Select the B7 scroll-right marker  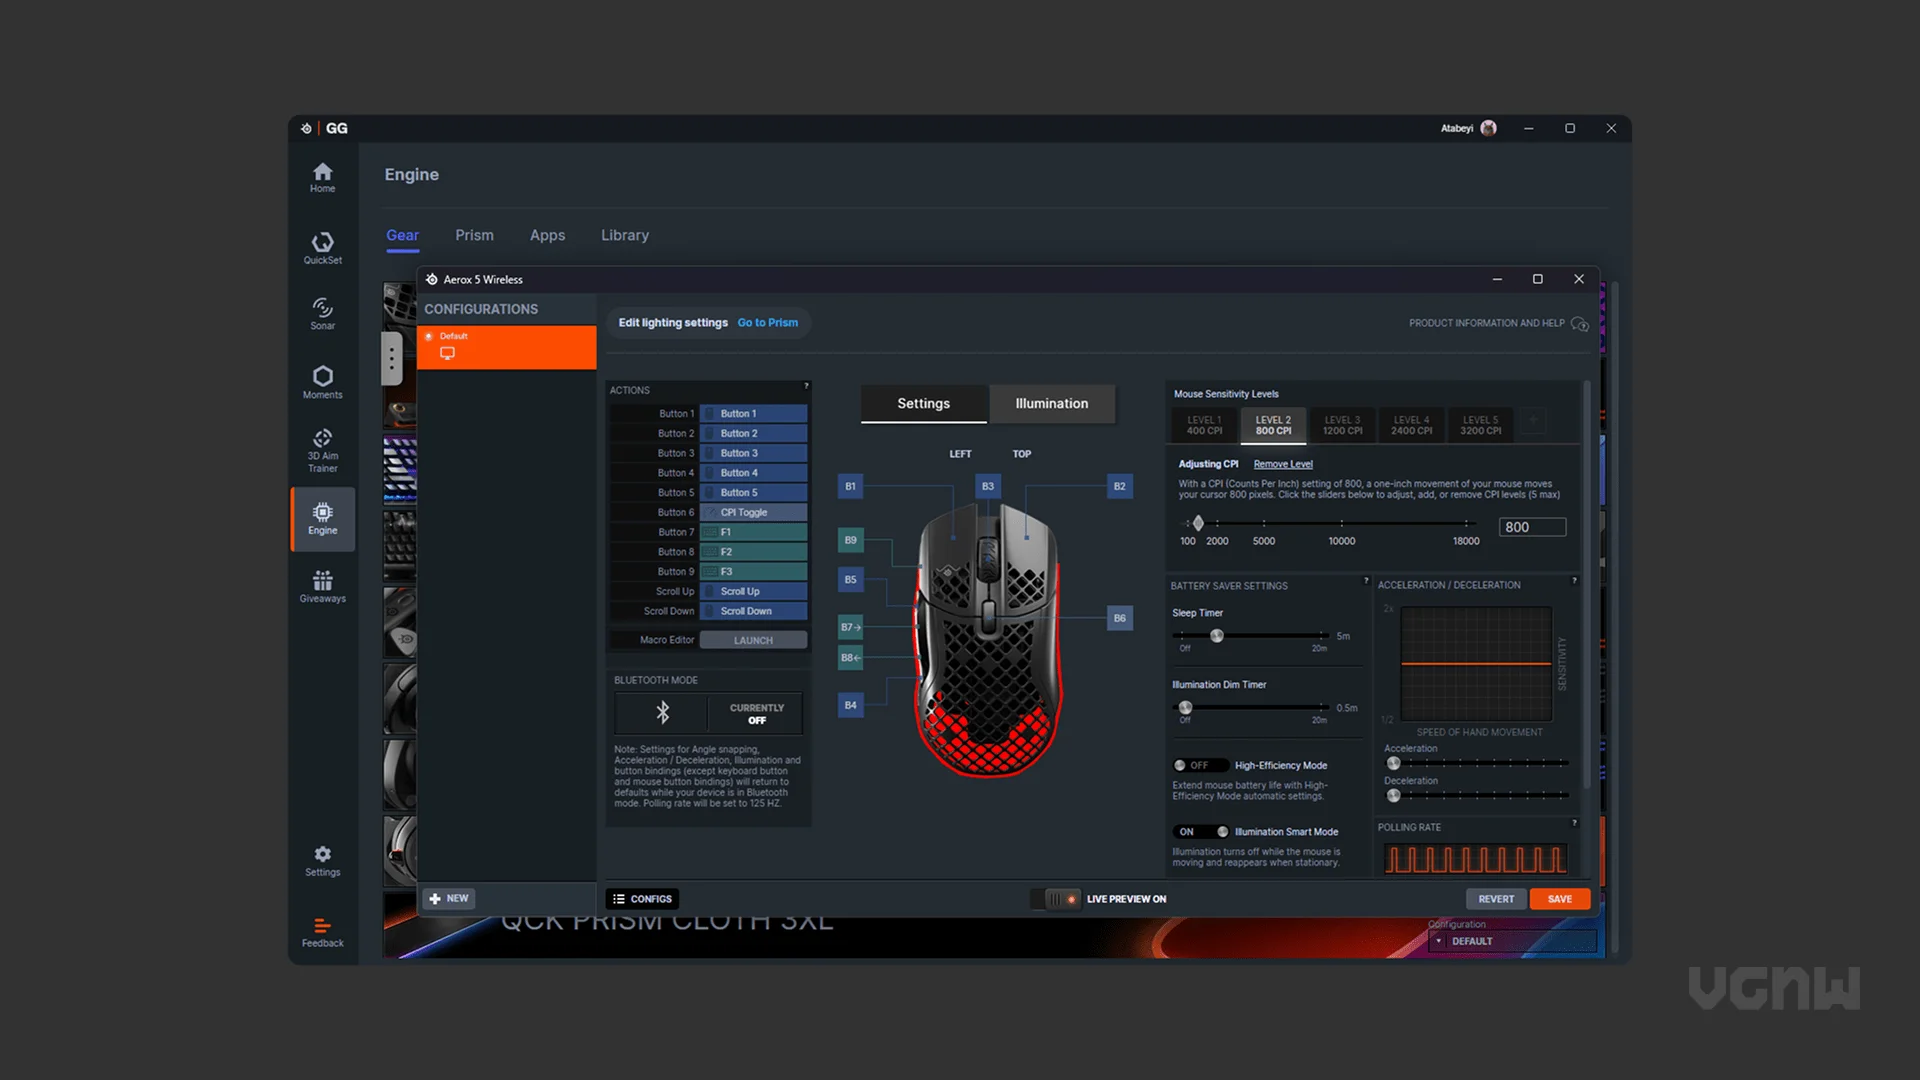[x=850, y=627]
